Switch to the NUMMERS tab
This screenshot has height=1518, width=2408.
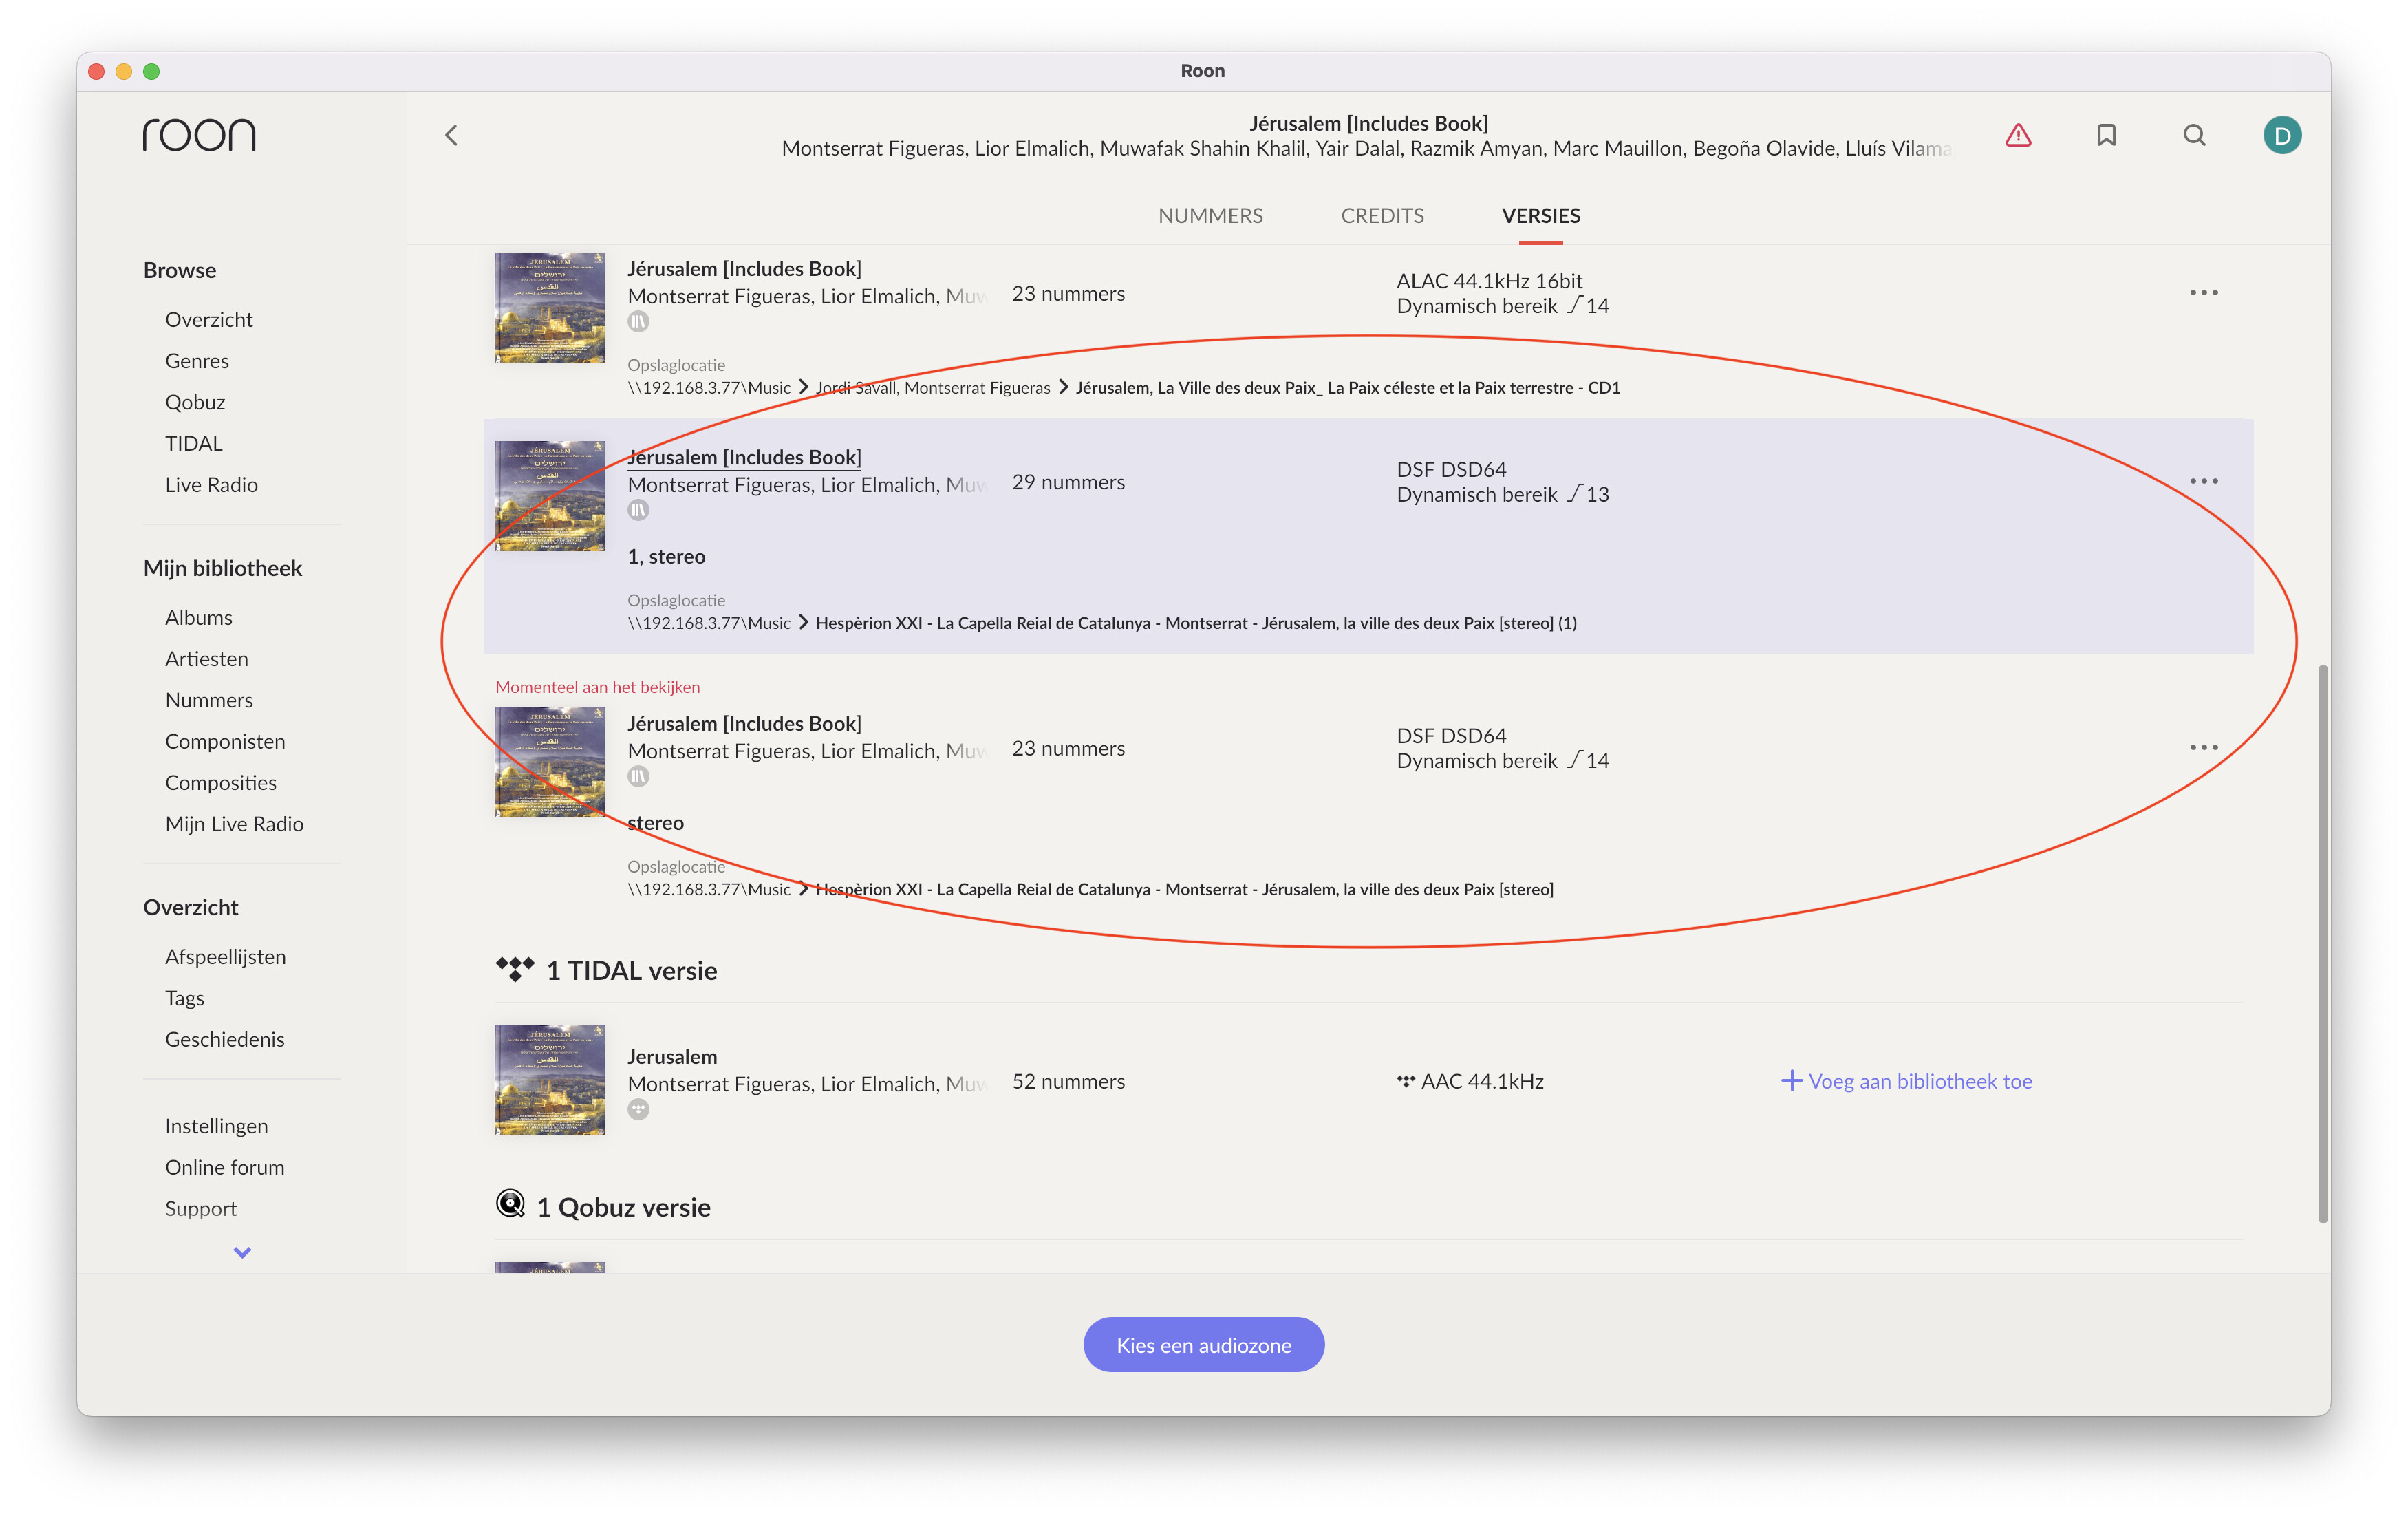click(x=1210, y=216)
